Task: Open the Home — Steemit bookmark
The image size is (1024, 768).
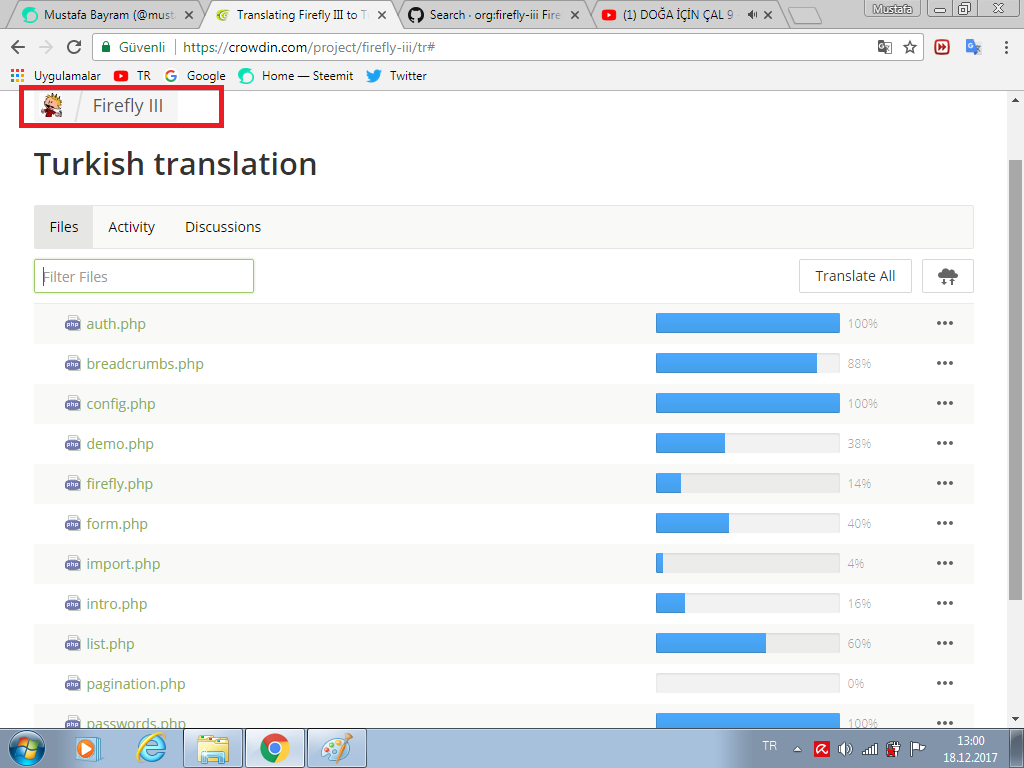Action: (296, 76)
